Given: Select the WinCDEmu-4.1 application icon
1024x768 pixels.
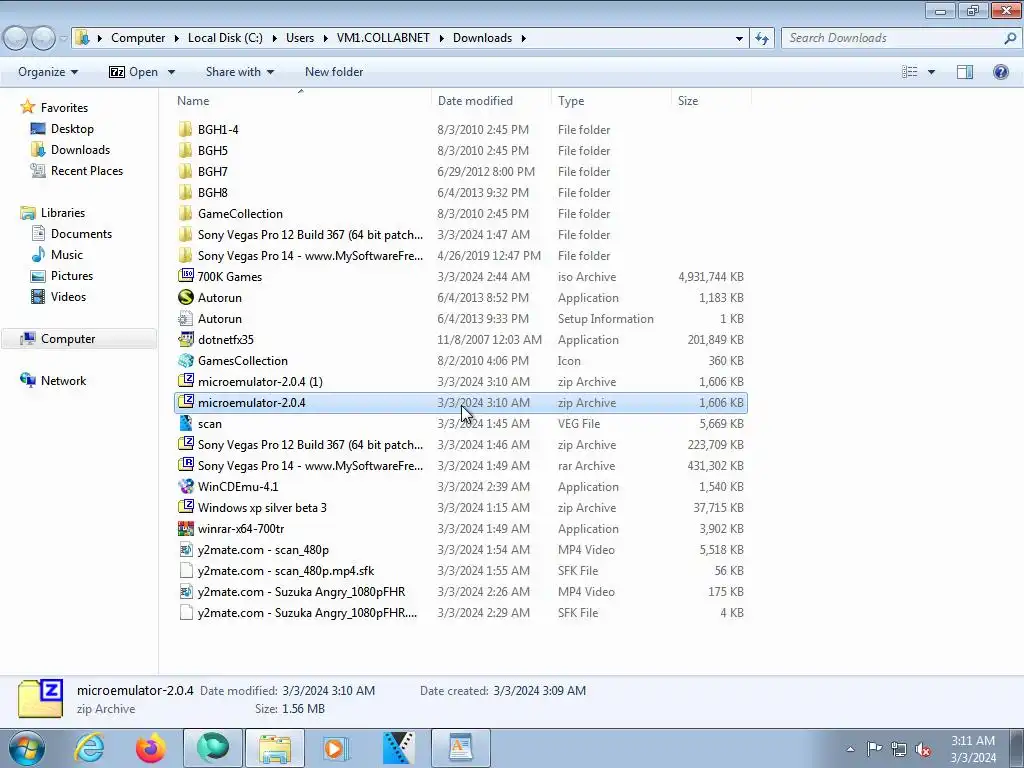Looking at the screenshot, I should tap(186, 487).
